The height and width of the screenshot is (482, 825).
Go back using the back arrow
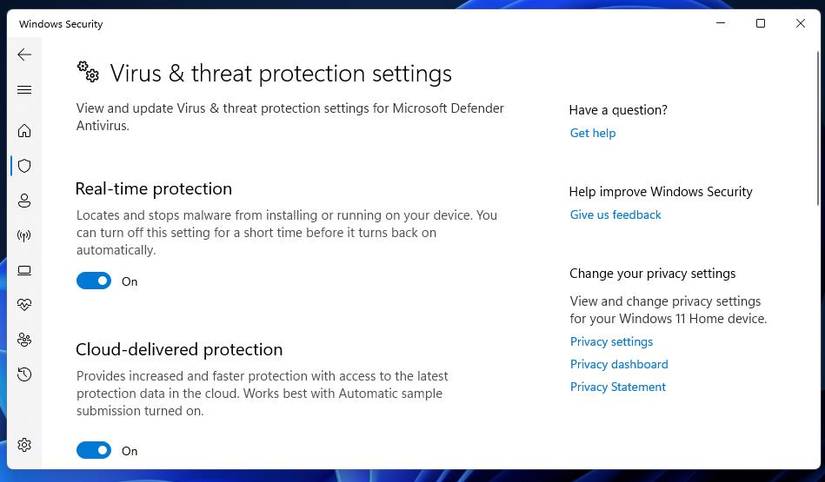coord(24,55)
